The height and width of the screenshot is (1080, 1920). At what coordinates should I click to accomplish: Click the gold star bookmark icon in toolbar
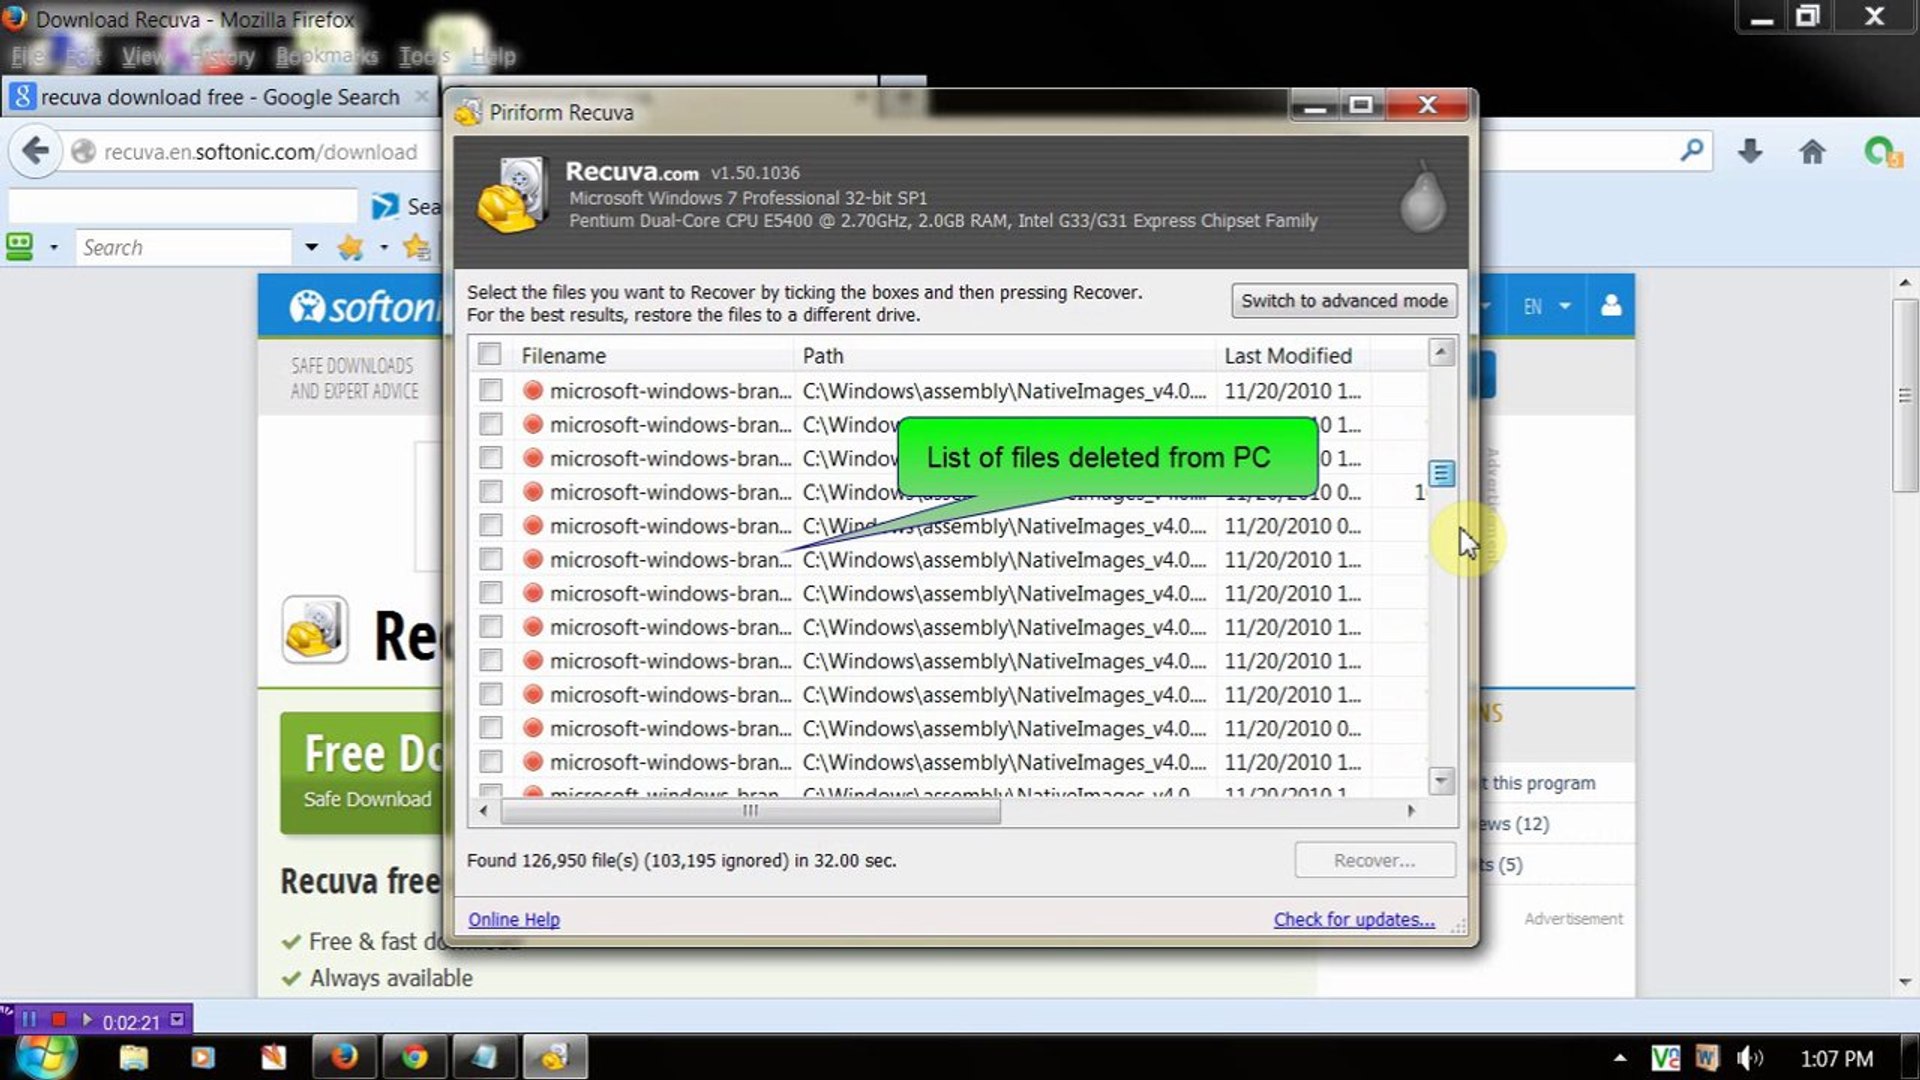tap(350, 247)
